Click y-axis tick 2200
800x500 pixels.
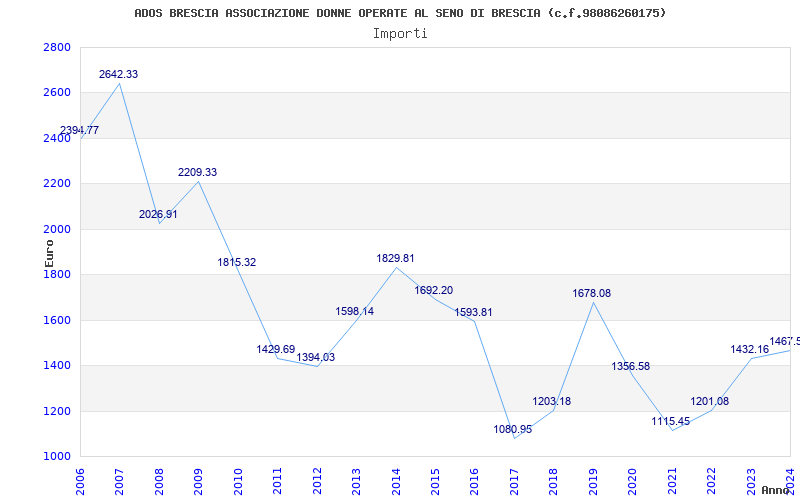point(58,184)
